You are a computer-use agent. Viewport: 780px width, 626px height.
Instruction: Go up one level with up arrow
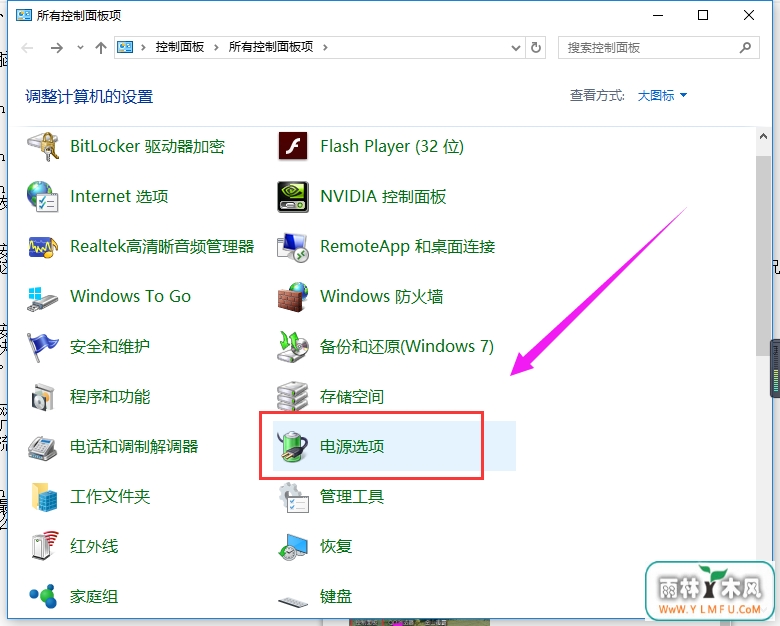(x=101, y=48)
